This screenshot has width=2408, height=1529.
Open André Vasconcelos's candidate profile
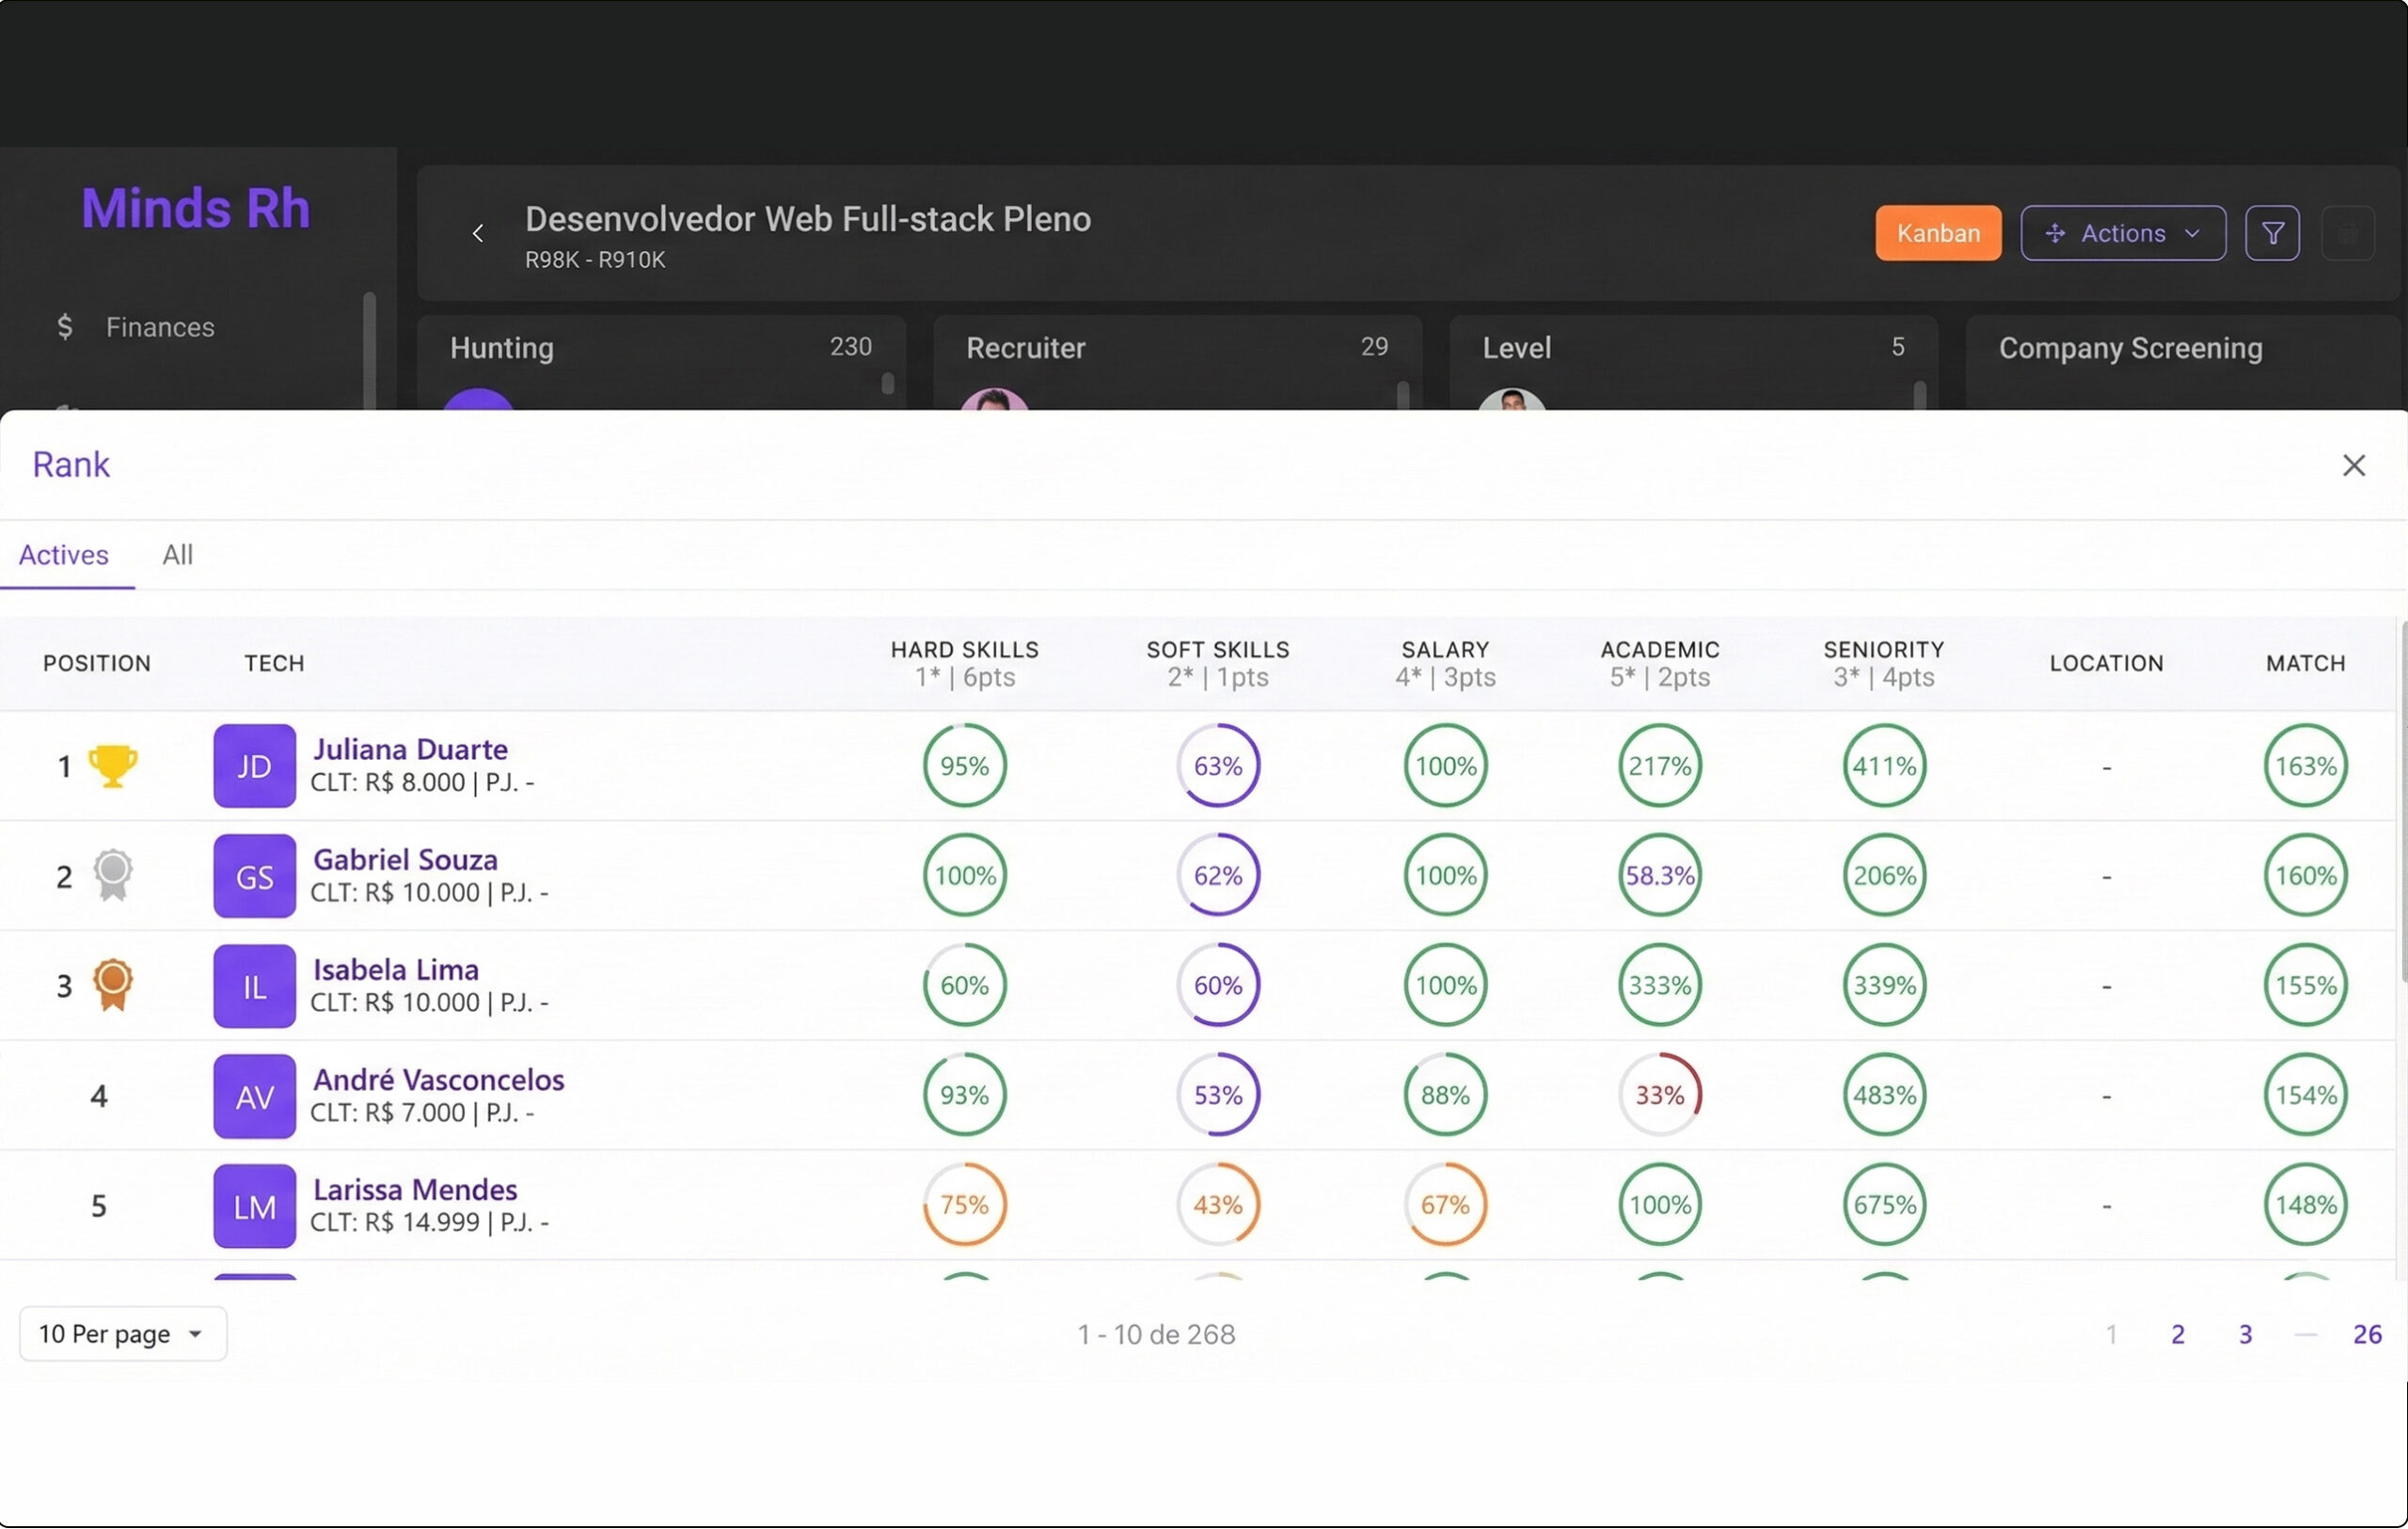coord(438,1080)
